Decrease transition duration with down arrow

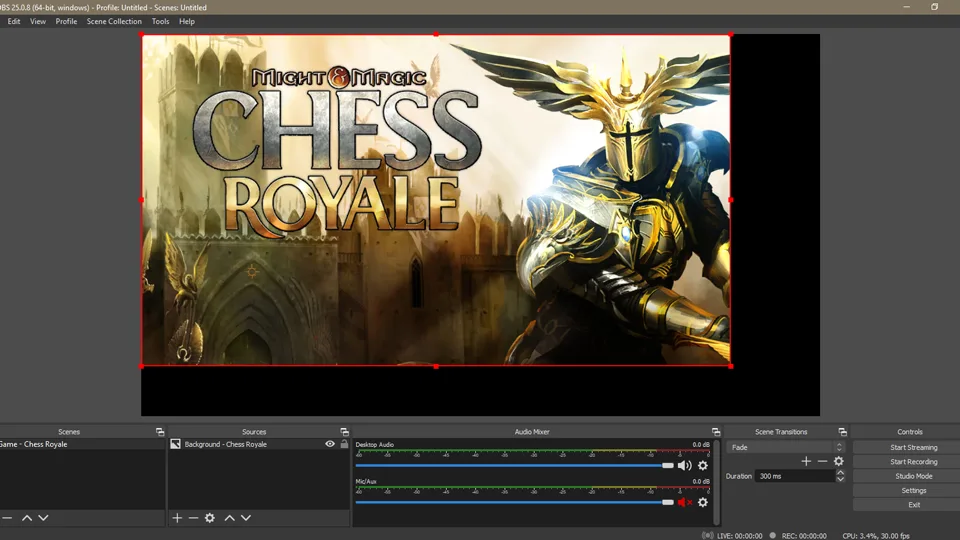tap(841, 479)
